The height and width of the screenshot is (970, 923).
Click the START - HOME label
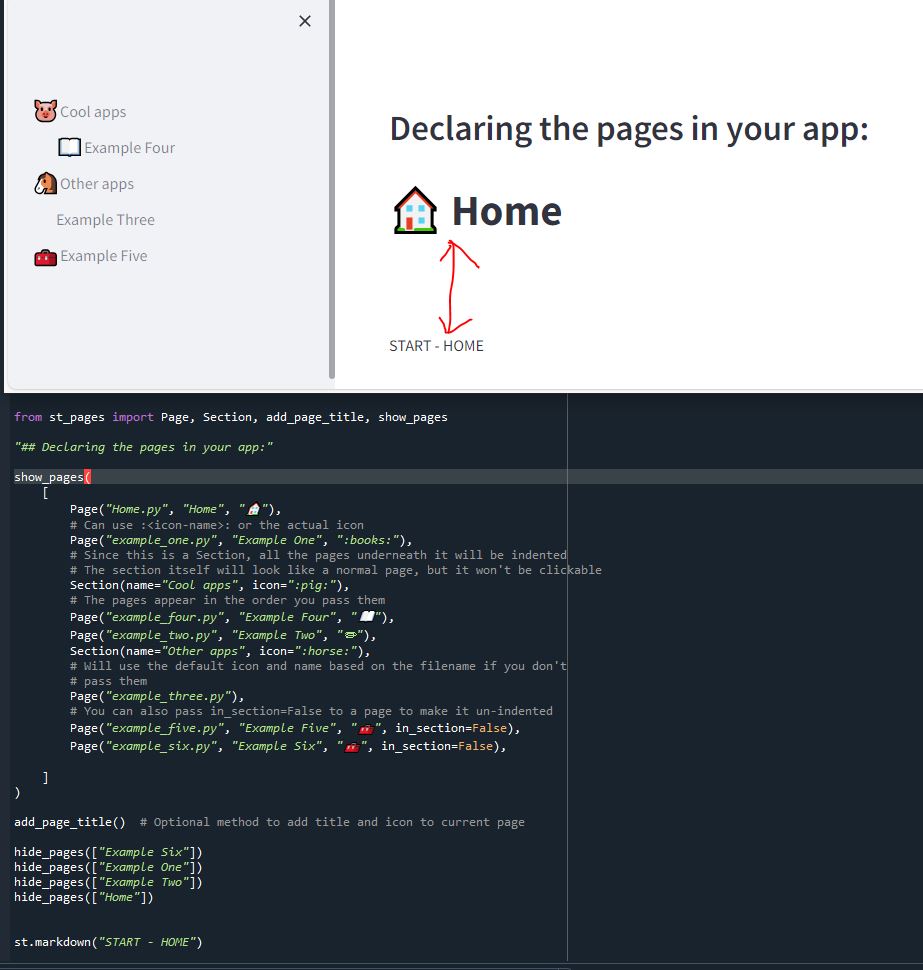[x=436, y=345]
